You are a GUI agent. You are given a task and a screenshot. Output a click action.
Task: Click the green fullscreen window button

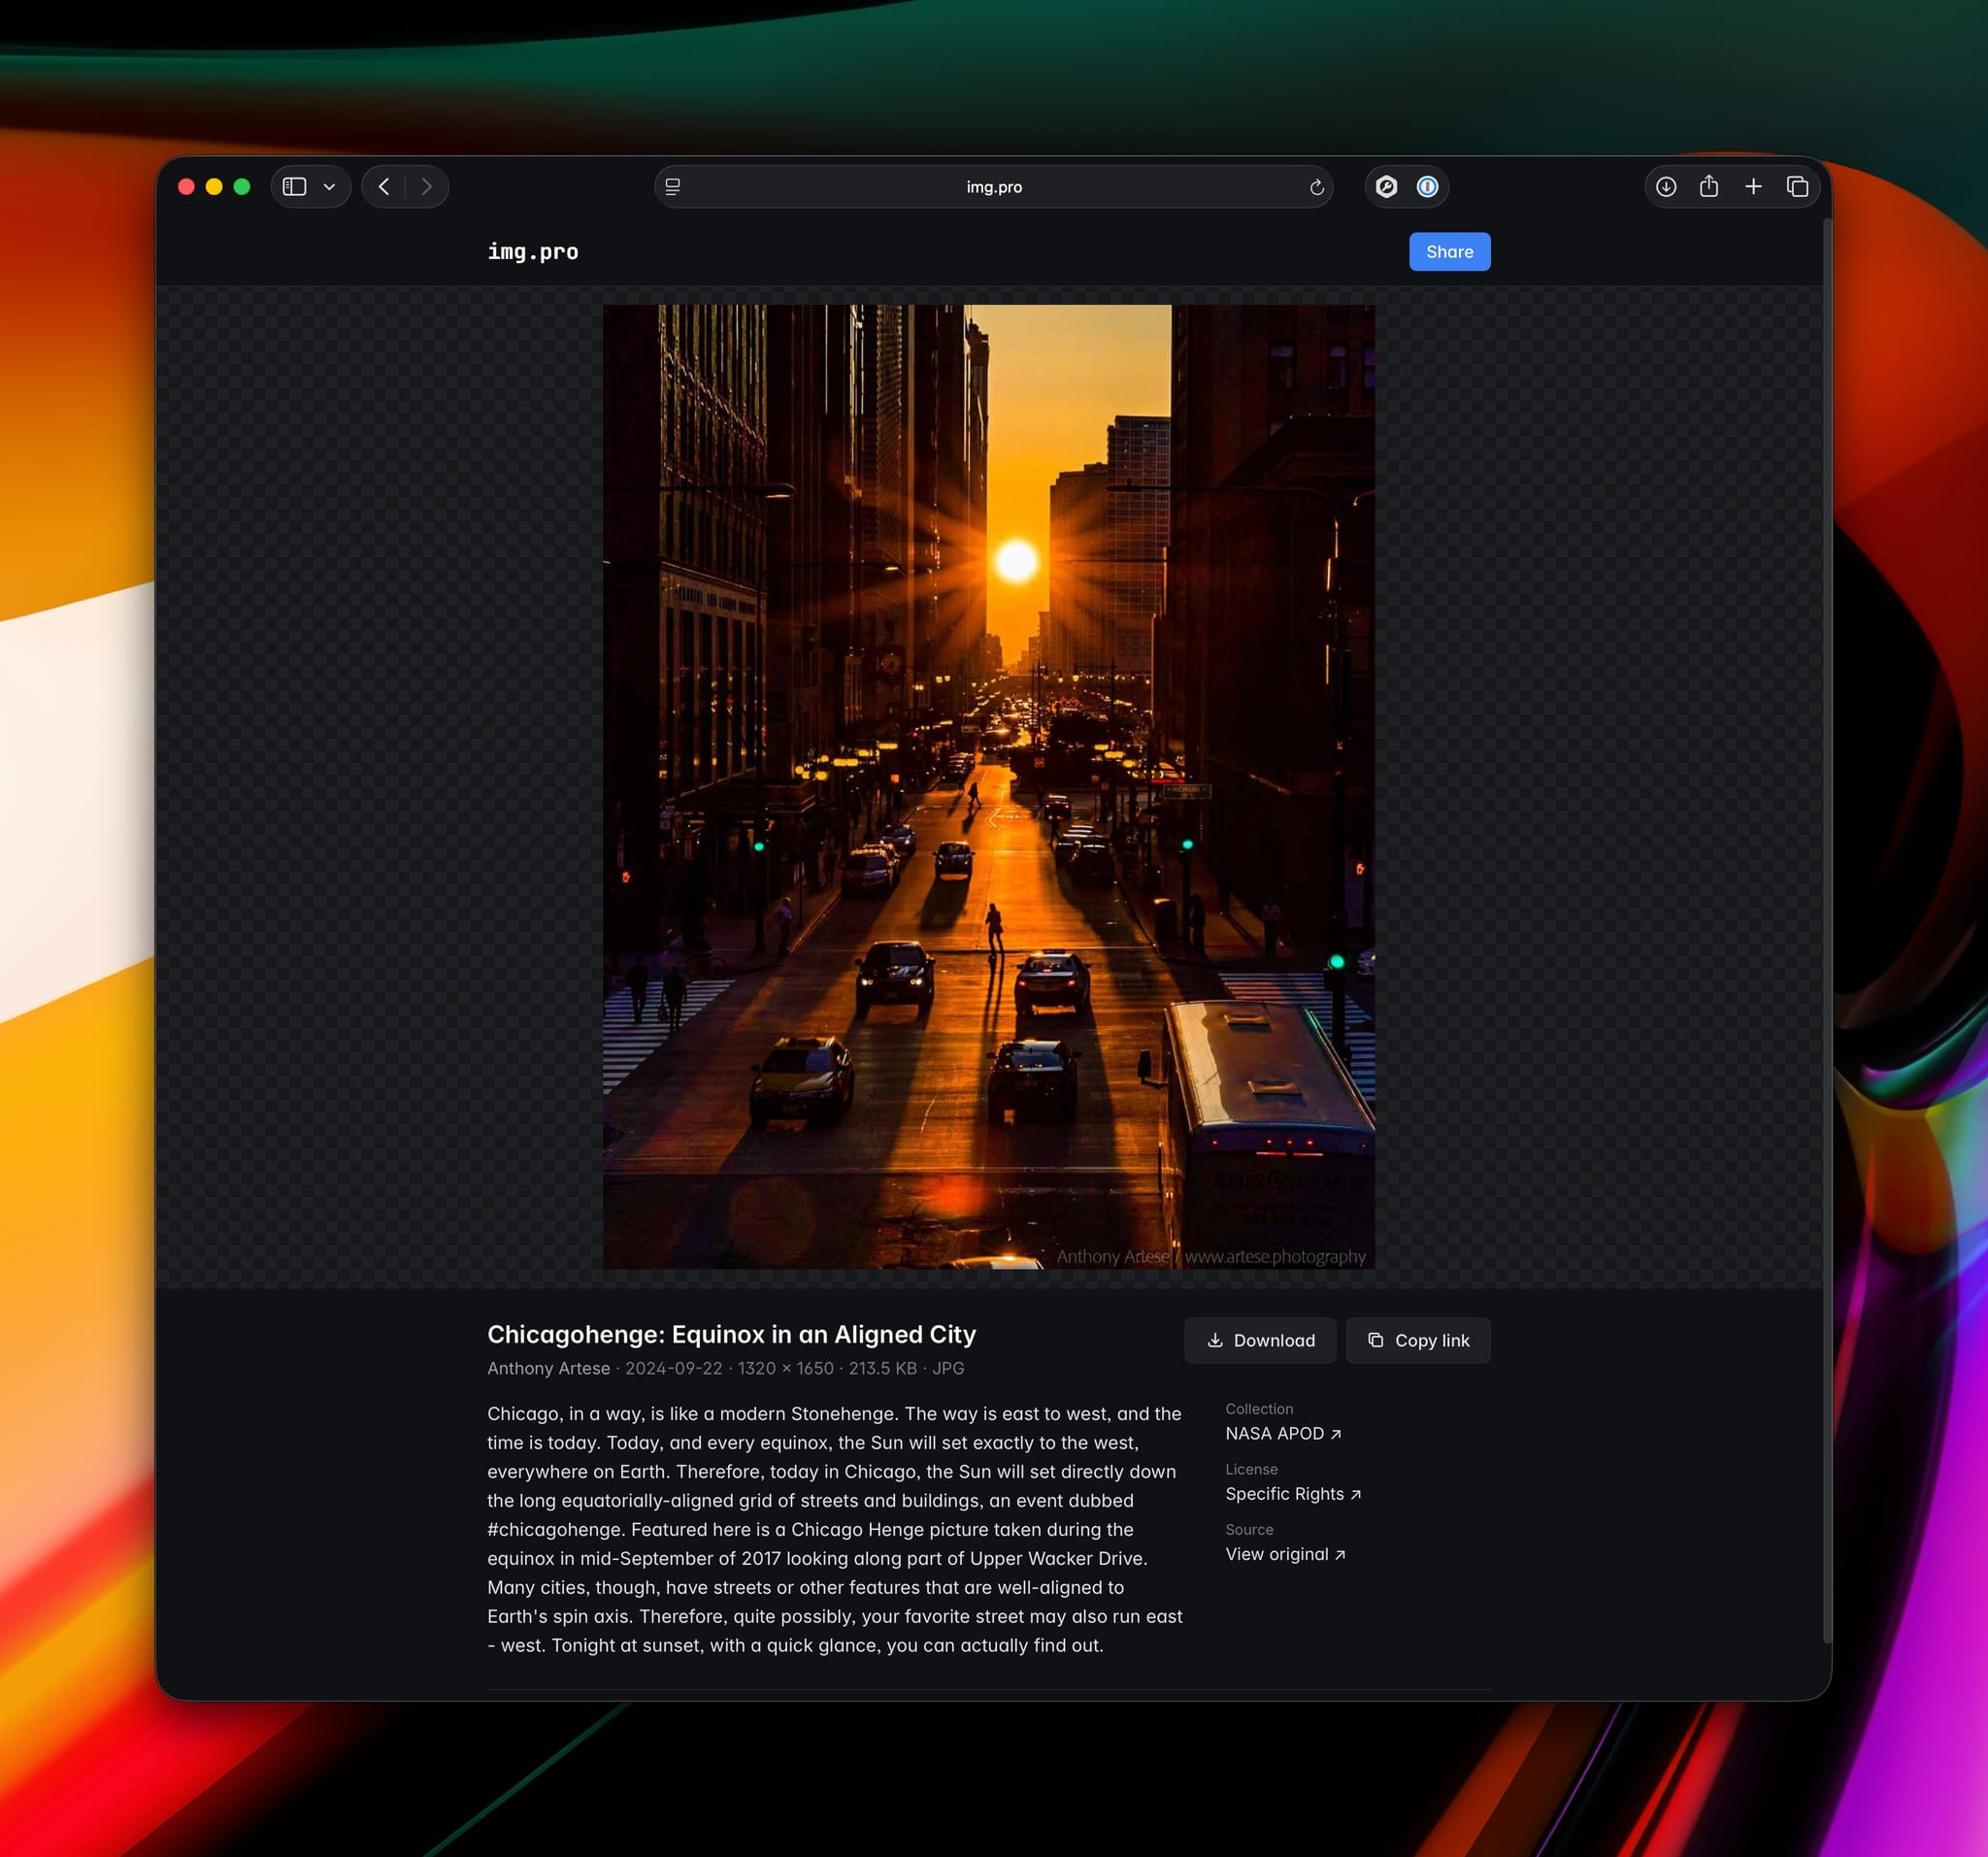pyautogui.click(x=242, y=187)
